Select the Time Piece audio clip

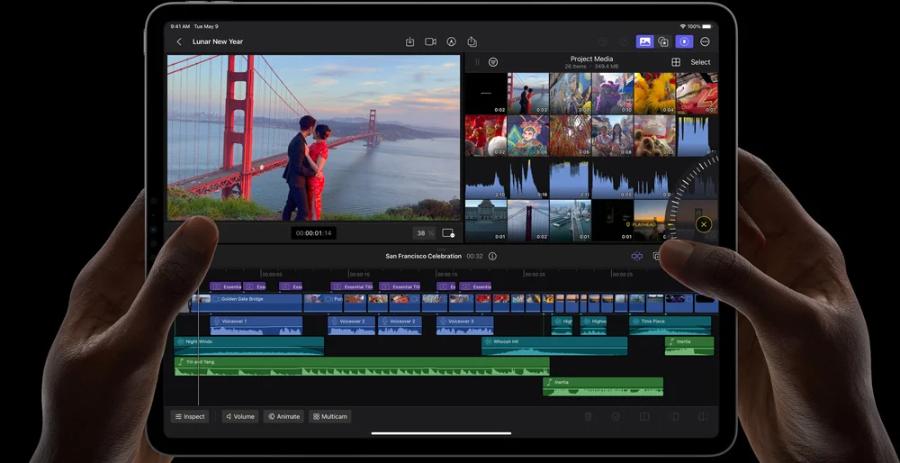[670, 326]
